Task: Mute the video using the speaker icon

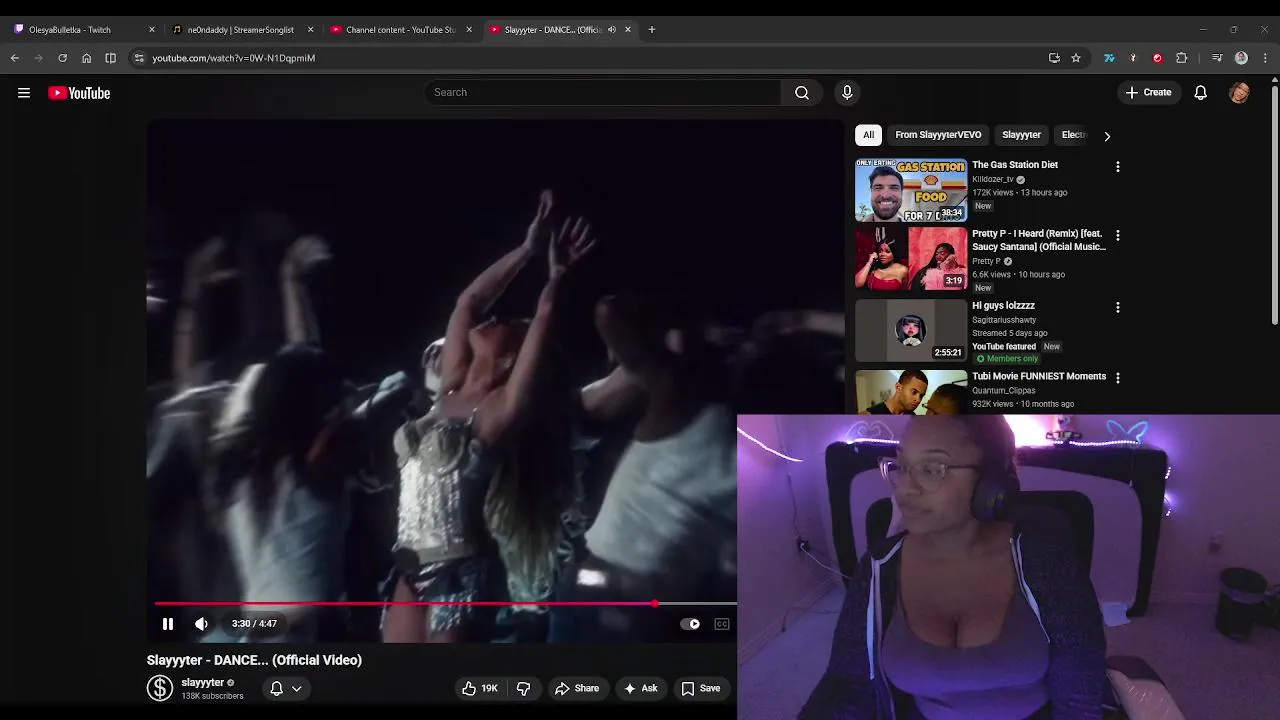Action: point(201,624)
